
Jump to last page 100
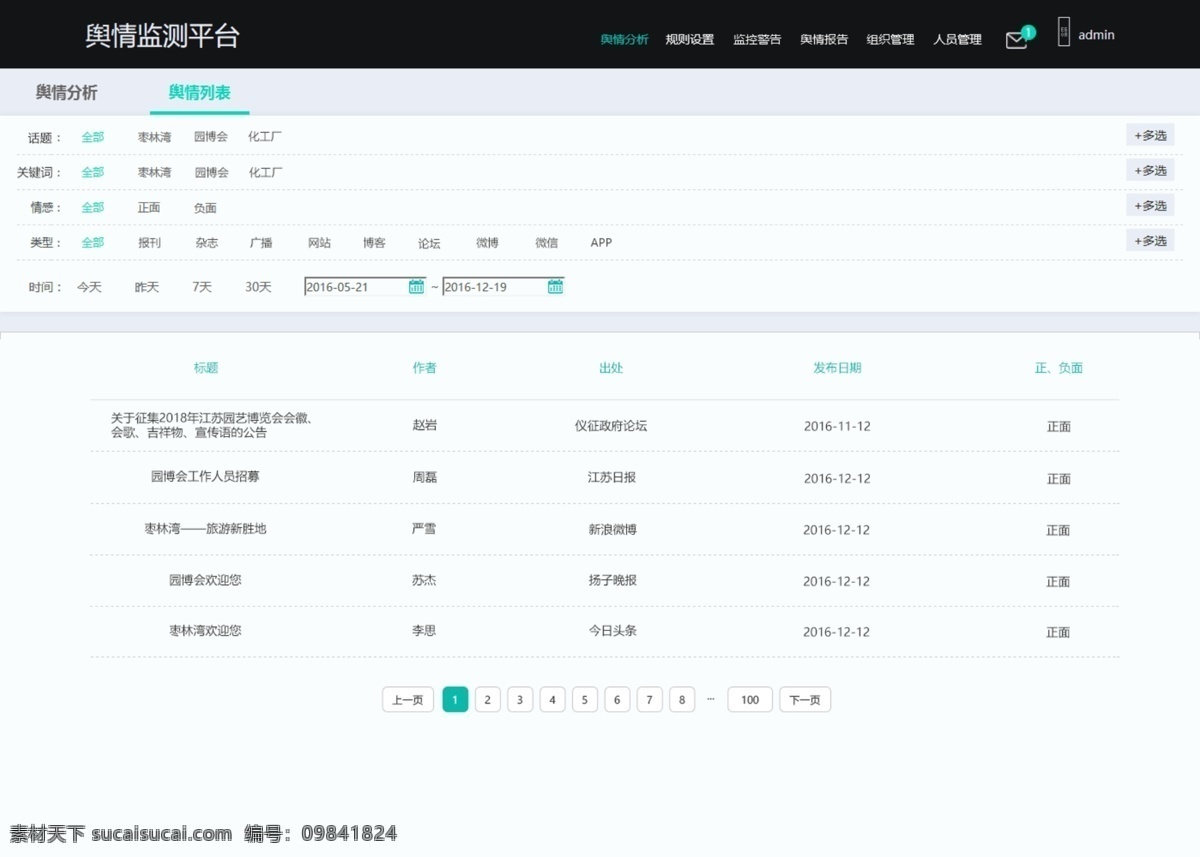pyautogui.click(x=750, y=700)
